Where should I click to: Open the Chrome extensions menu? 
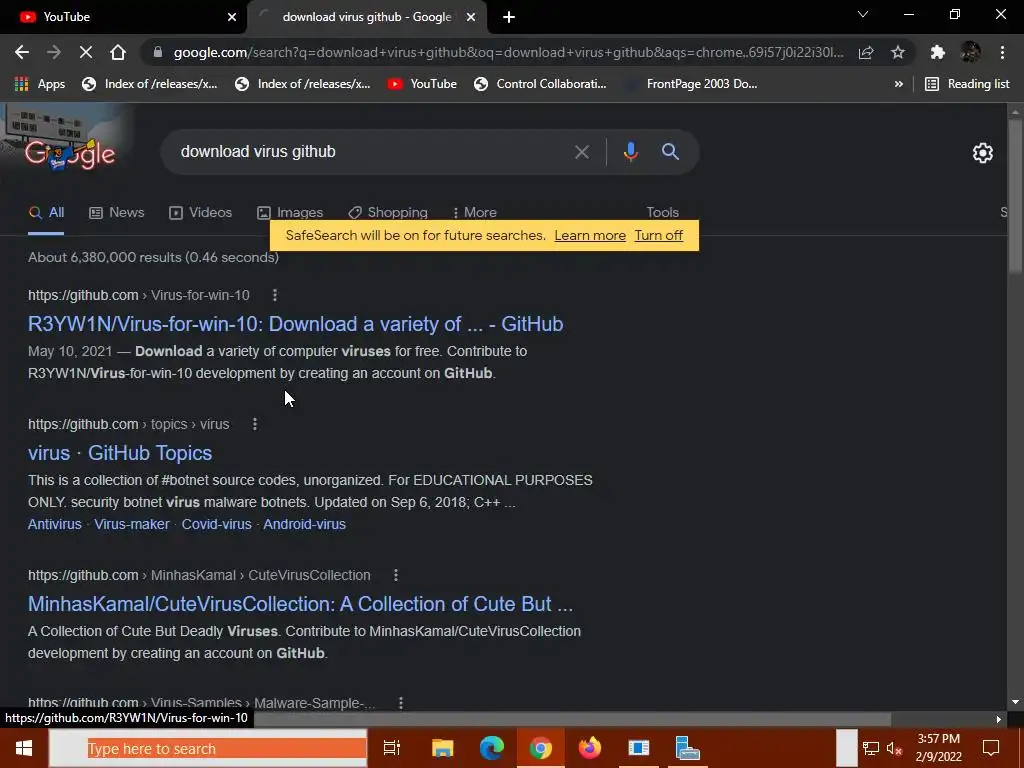point(938,52)
